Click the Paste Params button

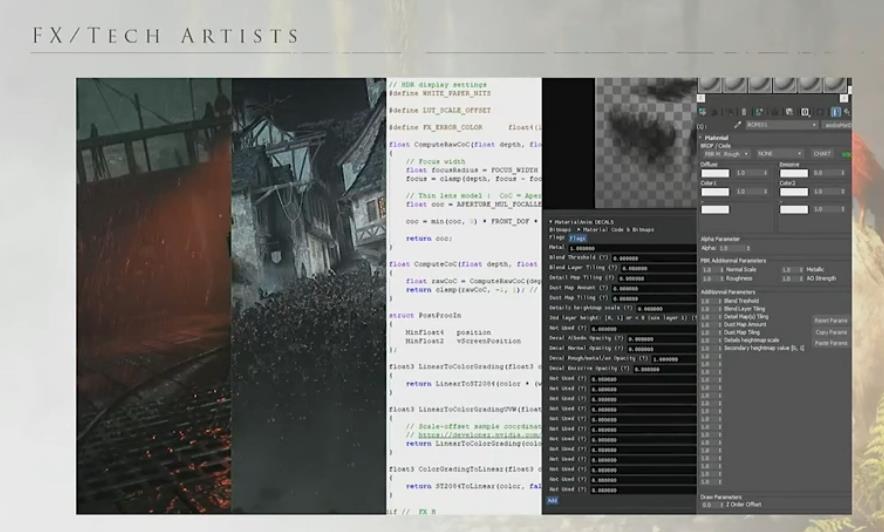[830, 343]
